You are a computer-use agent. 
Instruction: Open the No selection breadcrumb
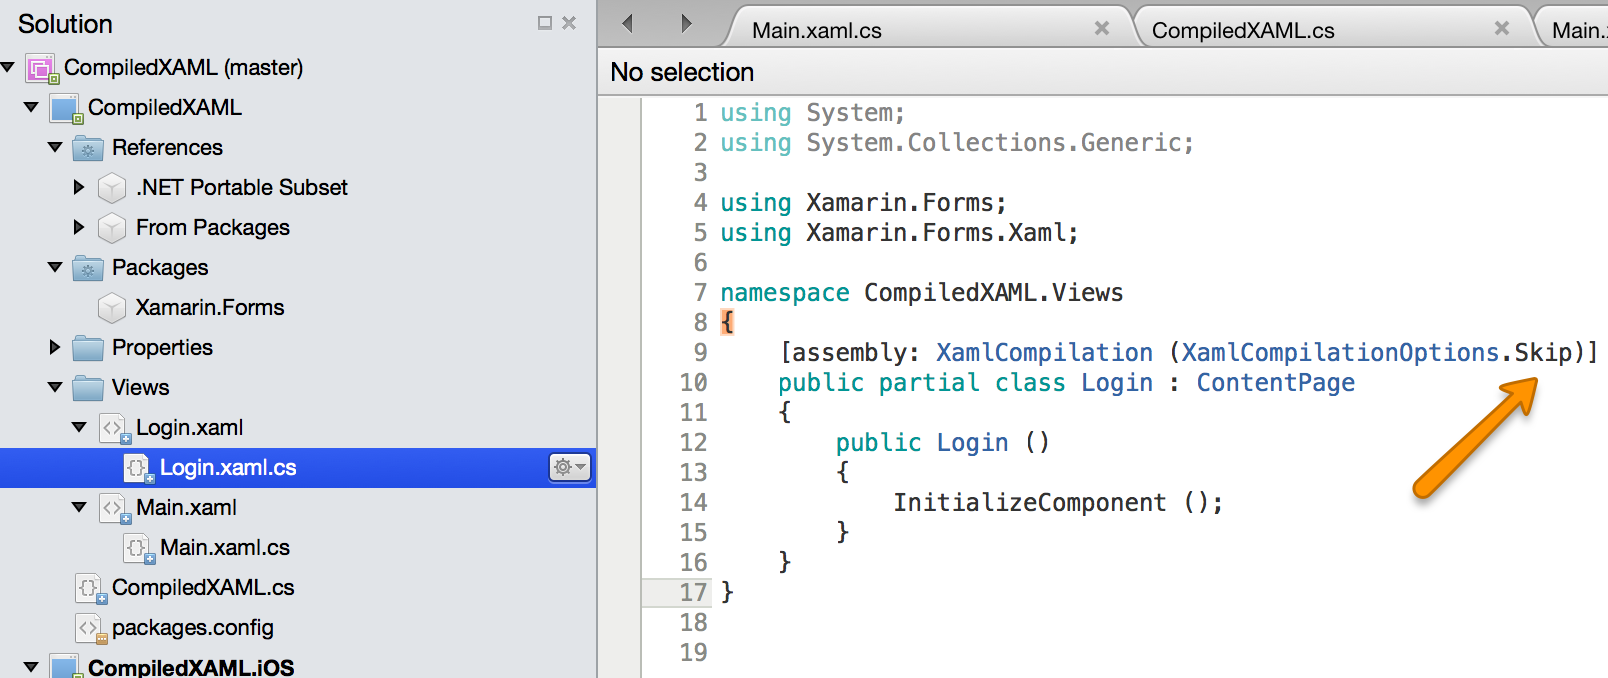[x=682, y=72]
